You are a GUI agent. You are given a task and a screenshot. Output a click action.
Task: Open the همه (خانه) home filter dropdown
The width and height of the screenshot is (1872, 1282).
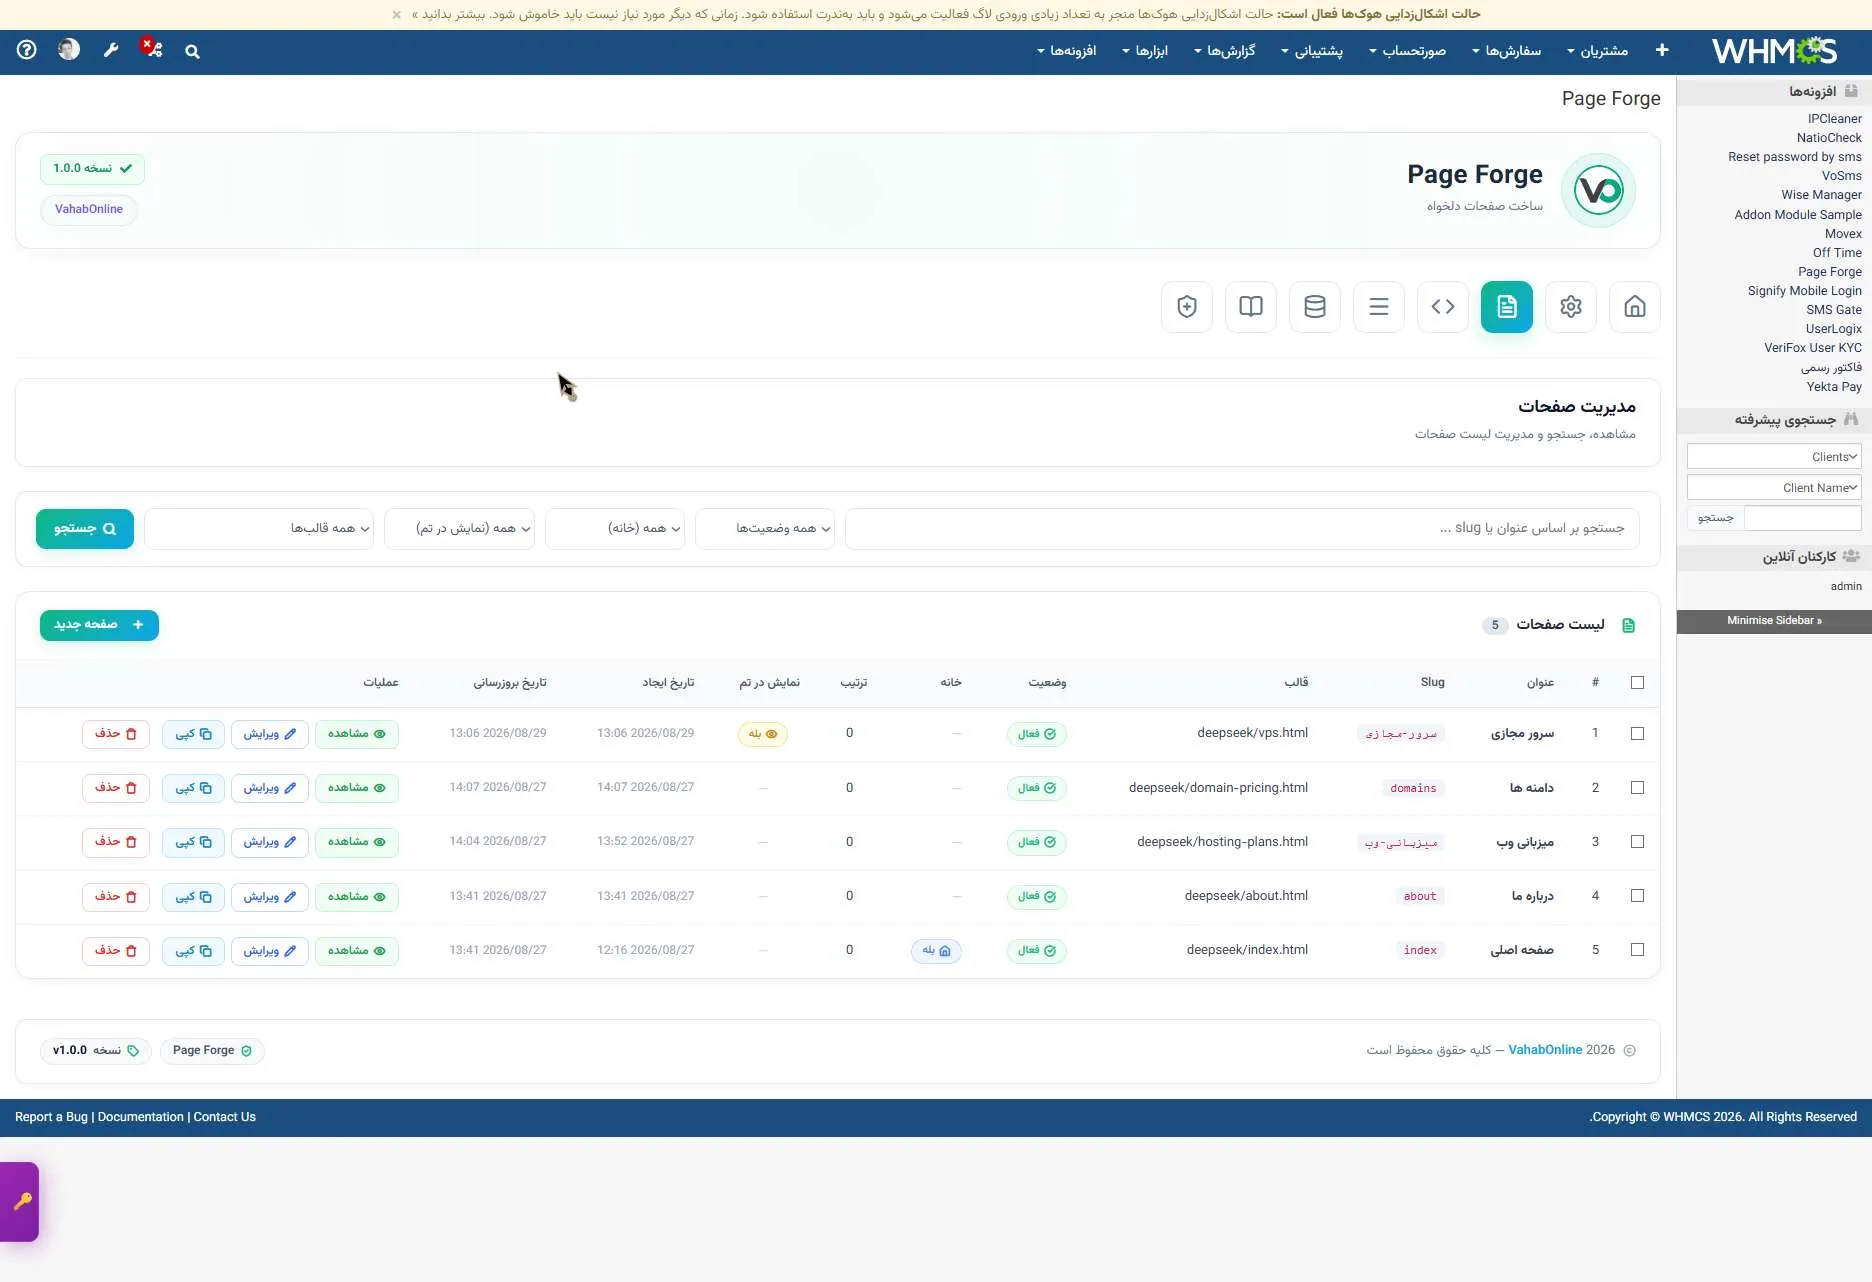pos(615,528)
